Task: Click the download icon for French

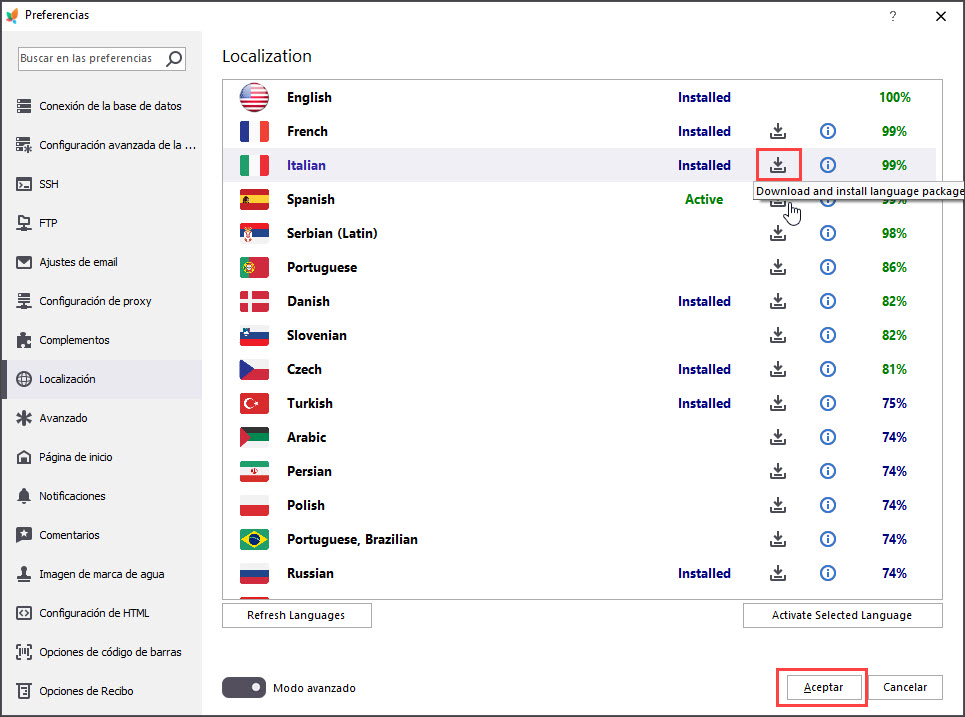Action: (x=778, y=131)
